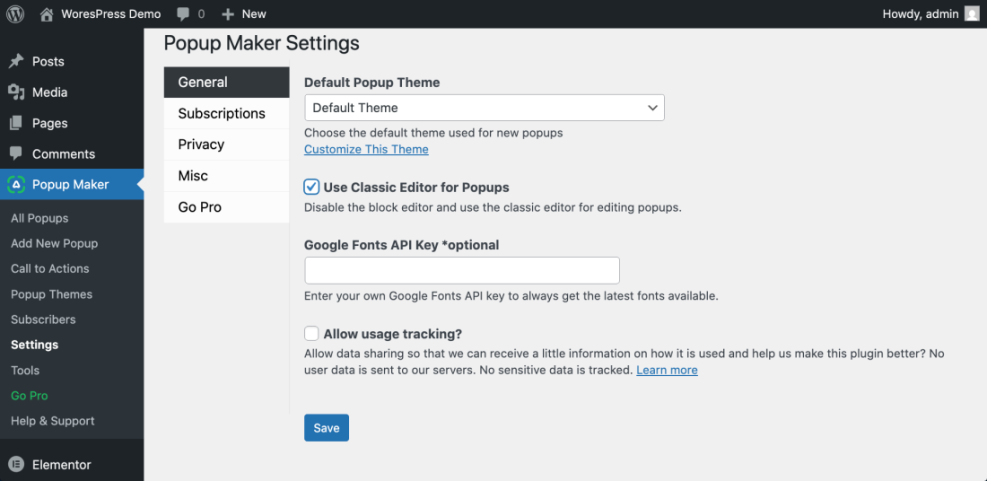View Subscribers submenu item
Image resolution: width=987 pixels, height=481 pixels.
[43, 320]
